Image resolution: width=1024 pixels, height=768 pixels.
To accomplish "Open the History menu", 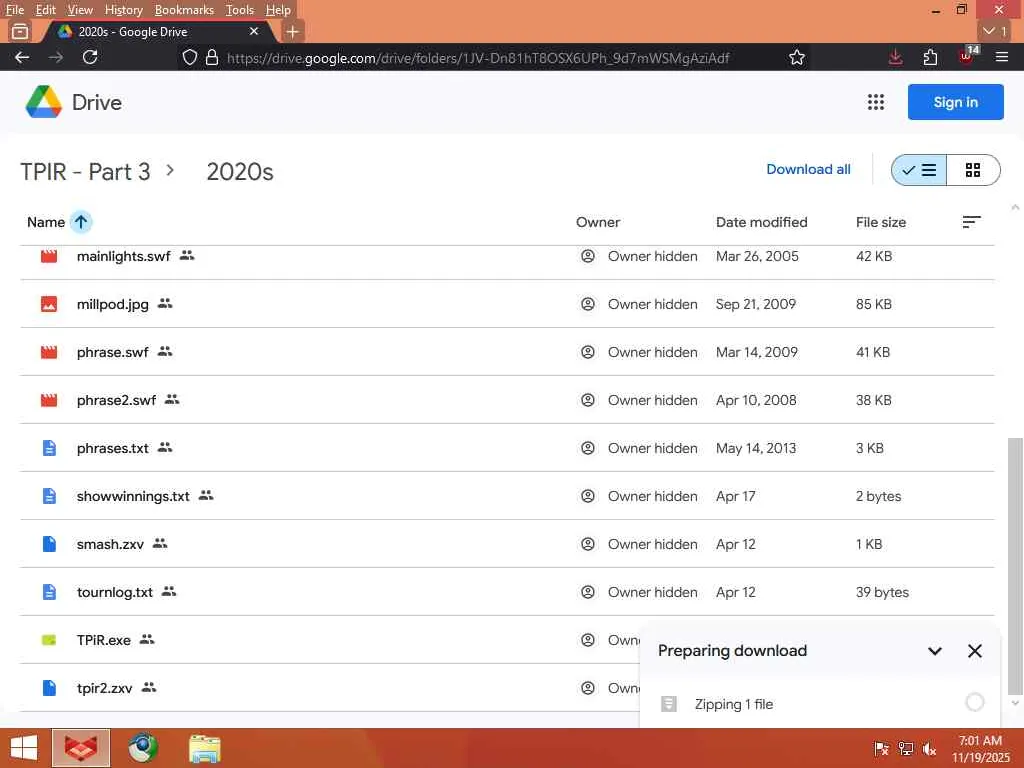I will (123, 10).
